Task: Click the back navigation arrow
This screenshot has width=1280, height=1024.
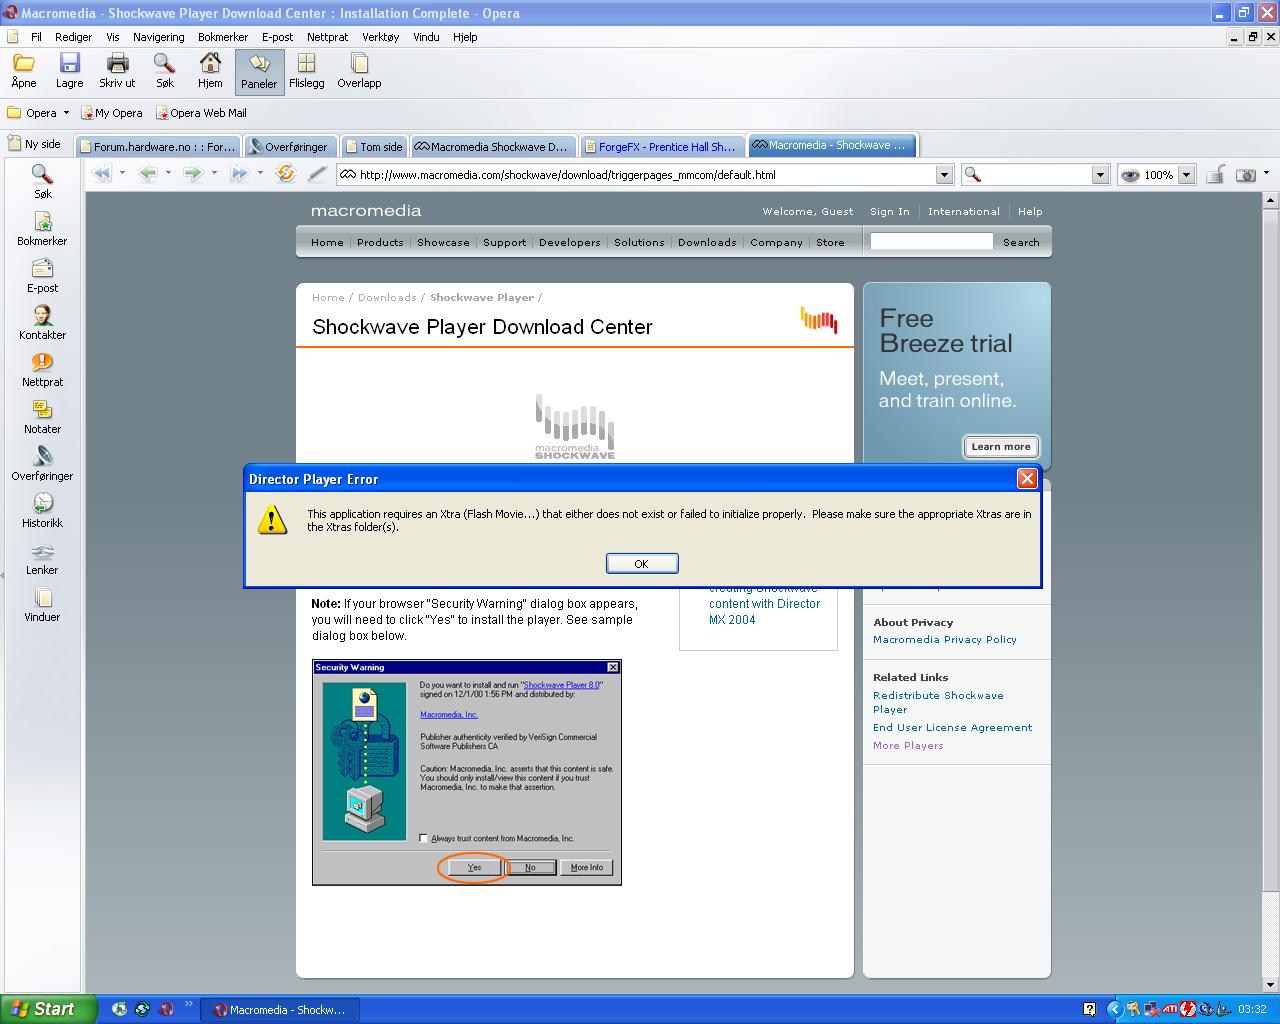Action: coord(148,174)
